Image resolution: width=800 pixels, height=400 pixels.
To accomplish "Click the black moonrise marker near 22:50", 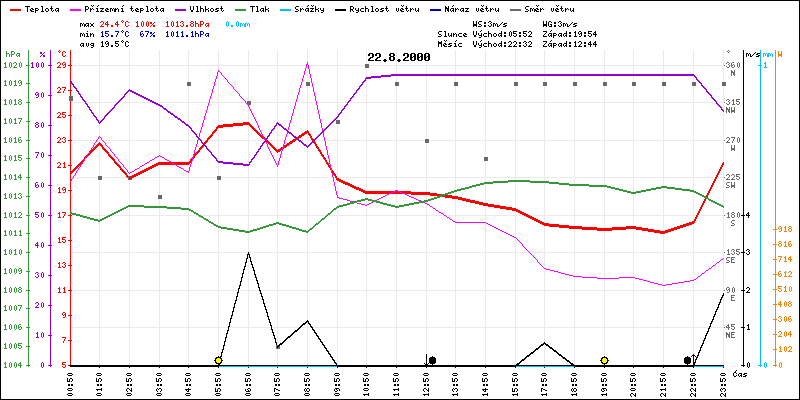I will point(688,360).
